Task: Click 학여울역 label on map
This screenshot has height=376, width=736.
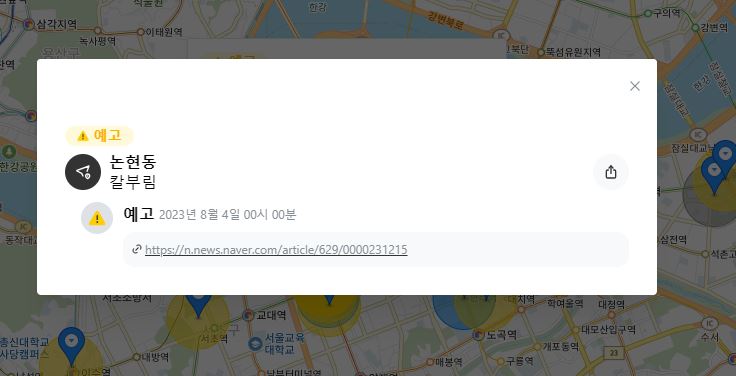Action: coord(565,303)
